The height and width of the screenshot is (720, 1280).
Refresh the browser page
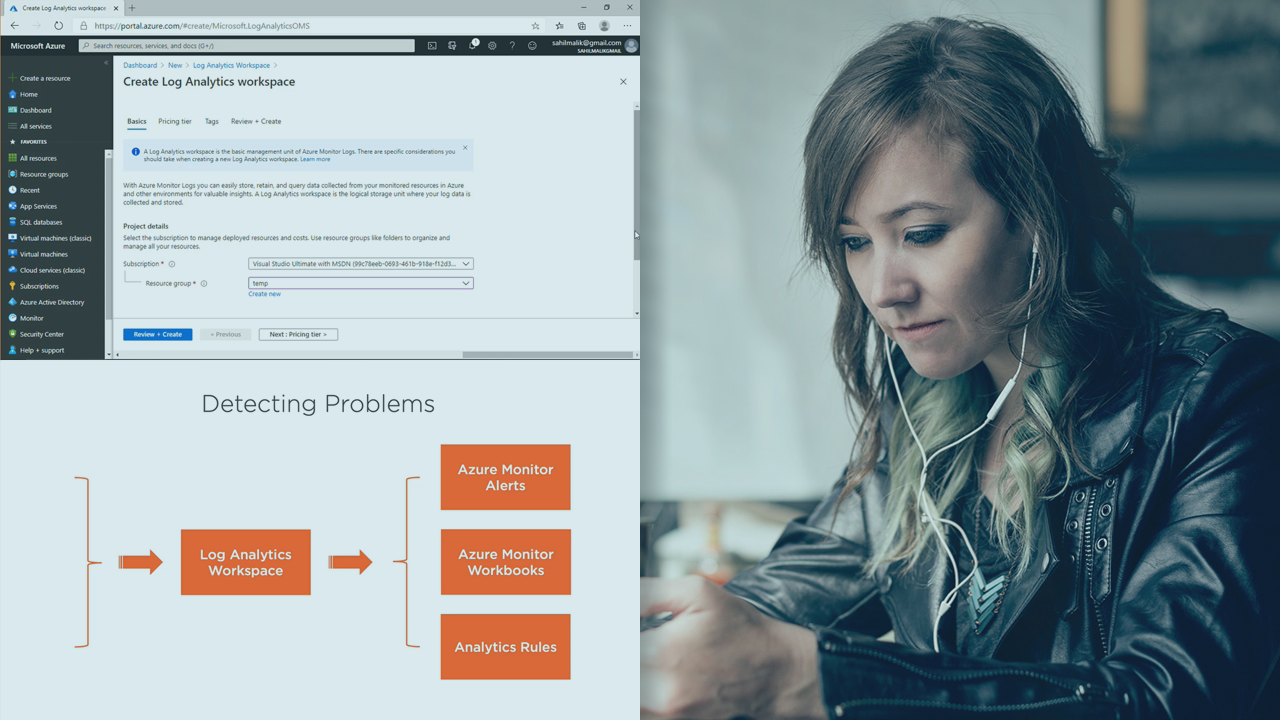[x=58, y=26]
